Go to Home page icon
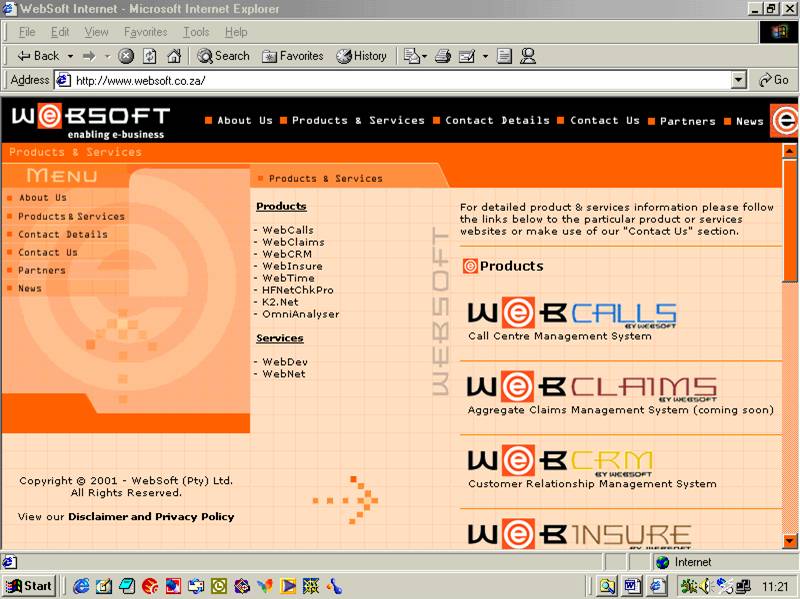Viewport: 800px width, 599px height. coord(174,56)
